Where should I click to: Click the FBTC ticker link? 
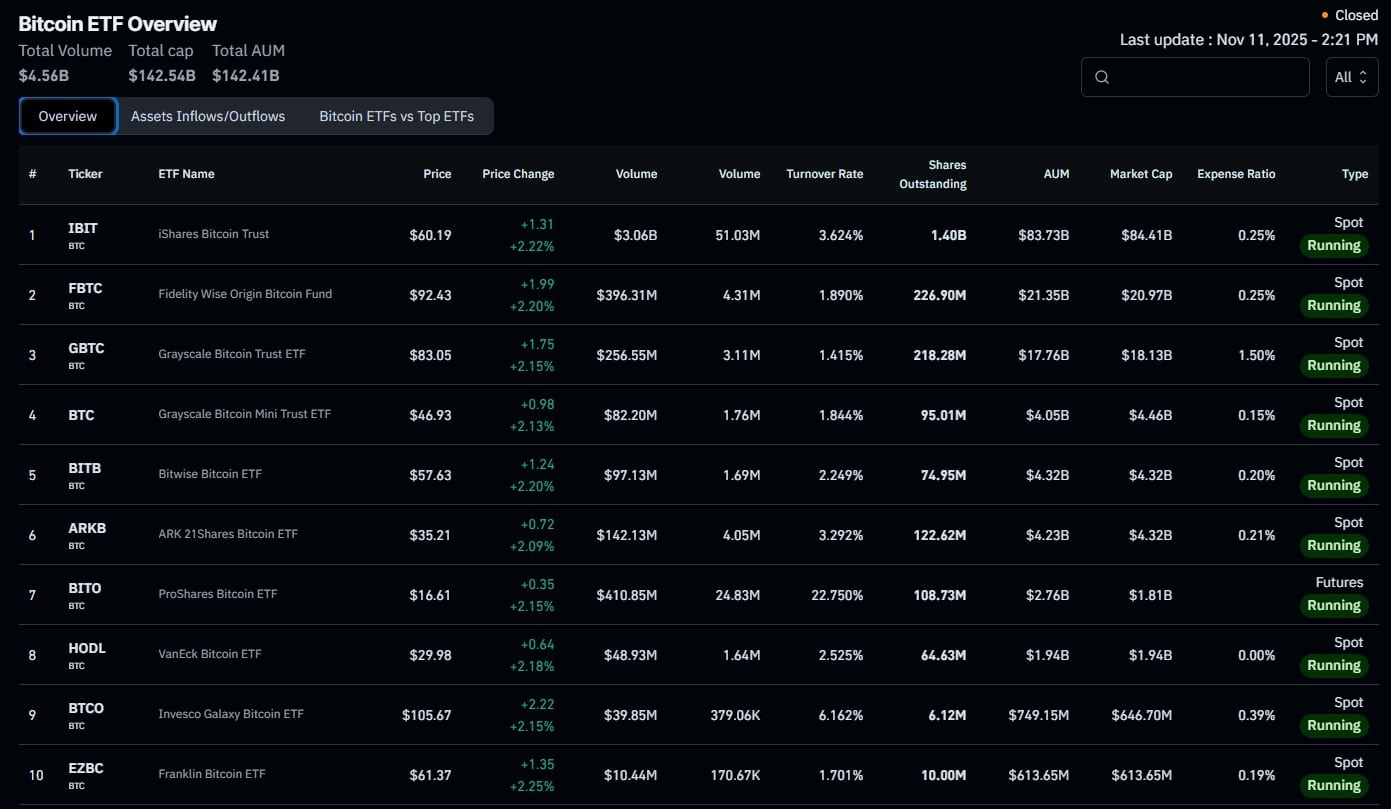pos(85,287)
